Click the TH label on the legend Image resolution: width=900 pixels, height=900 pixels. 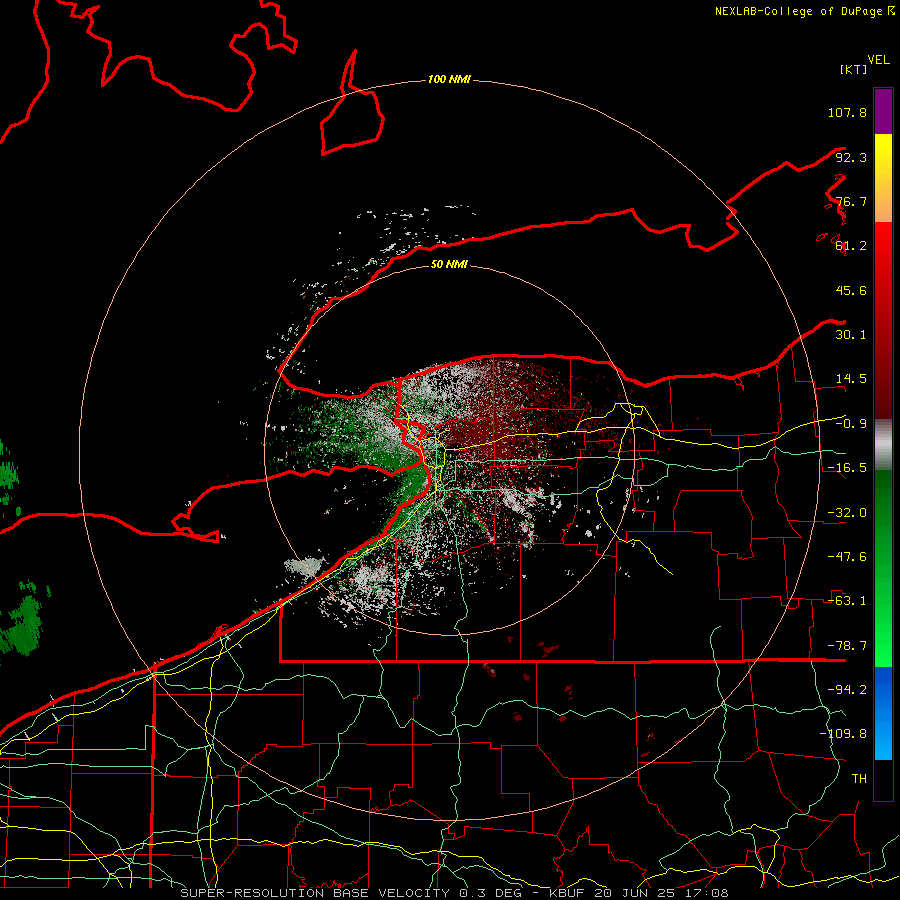[x=859, y=779]
